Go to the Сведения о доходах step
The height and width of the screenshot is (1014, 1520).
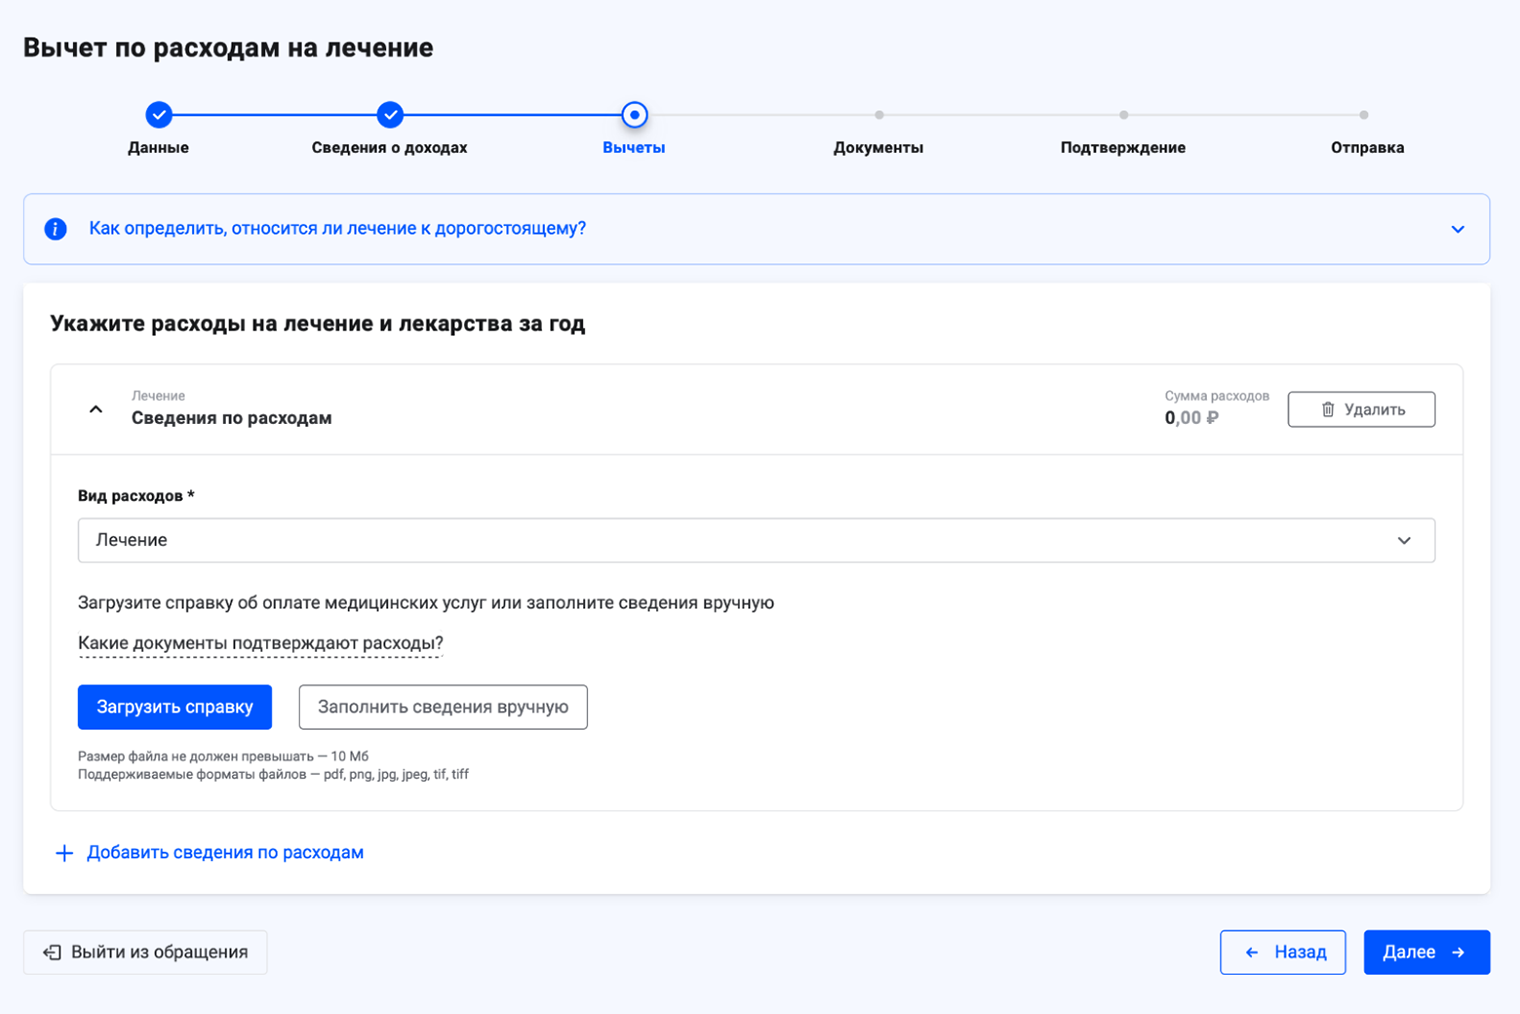[390, 147]
